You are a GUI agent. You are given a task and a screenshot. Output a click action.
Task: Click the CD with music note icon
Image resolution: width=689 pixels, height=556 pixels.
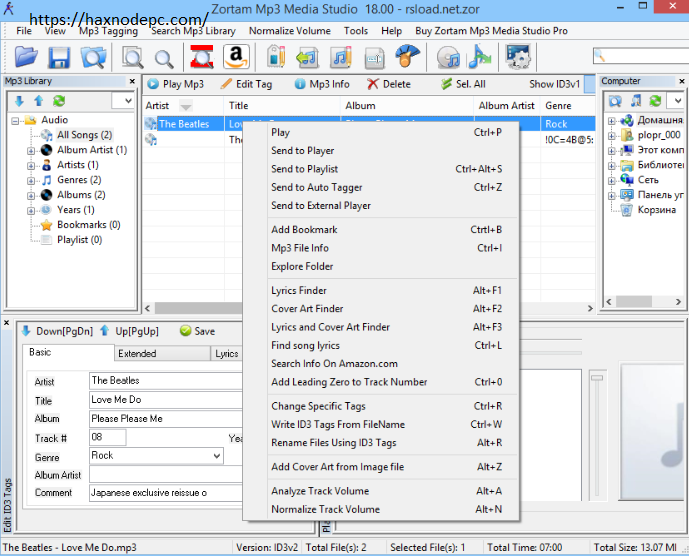[448, 58]
